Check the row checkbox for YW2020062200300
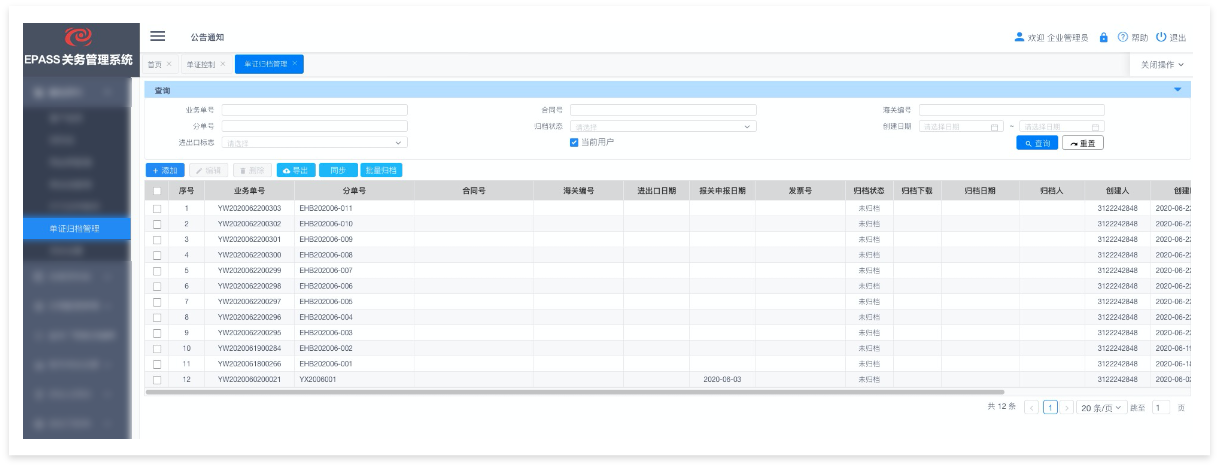This screenshot has height=468, width=1219. tap(156, 255)
